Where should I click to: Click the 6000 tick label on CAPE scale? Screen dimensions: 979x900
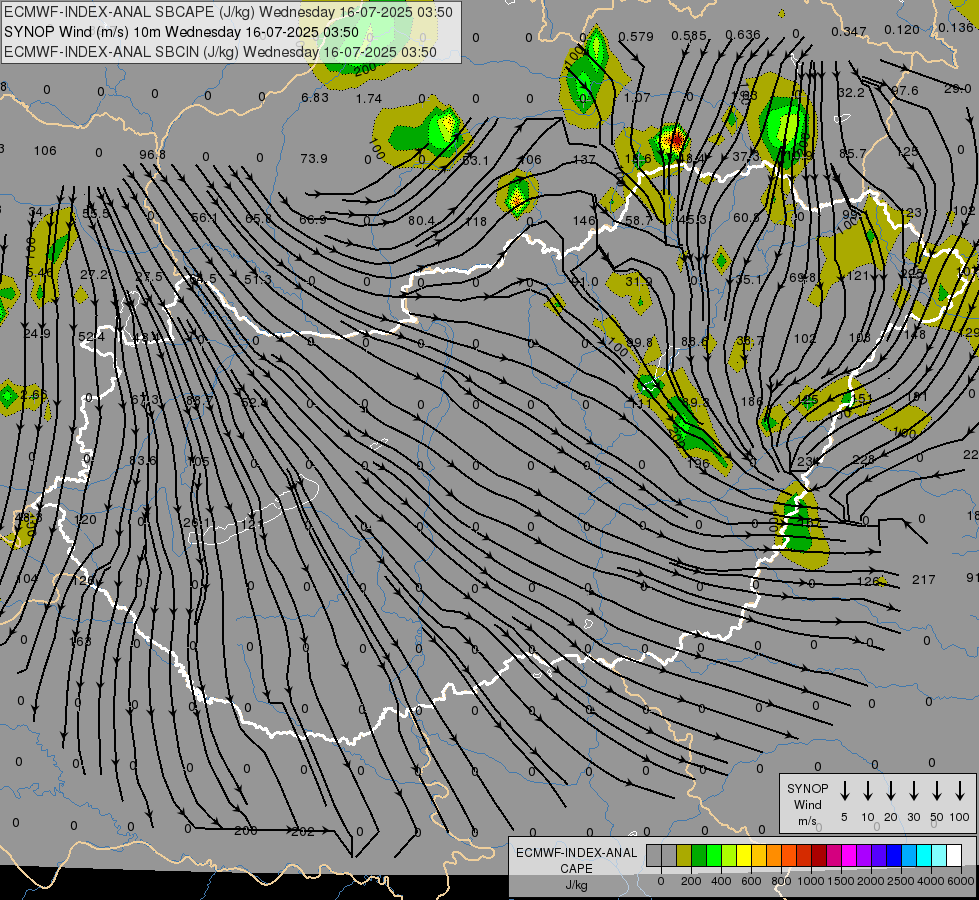(x=961, y=881)
